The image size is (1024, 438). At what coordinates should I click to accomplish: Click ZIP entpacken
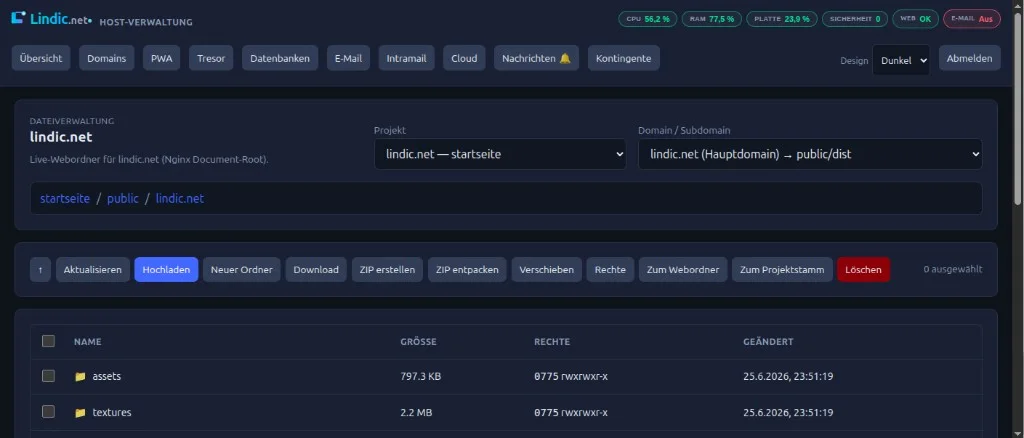coord(467,270)
